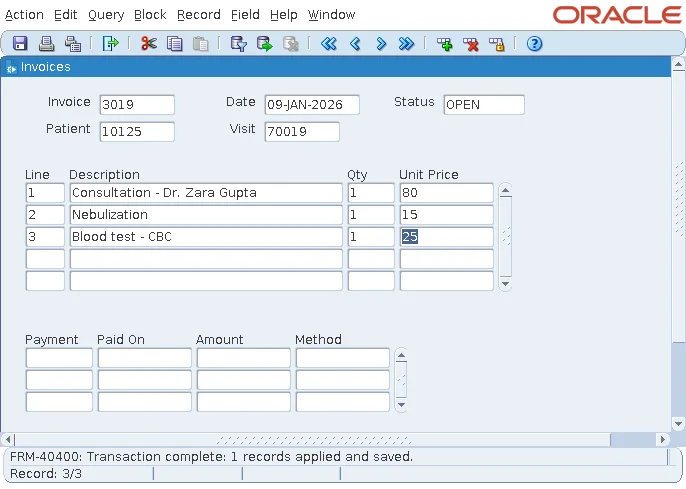Click the Print icon in the toolbar
The height and width of the screenshot is (489, 686).
(46, 44)
